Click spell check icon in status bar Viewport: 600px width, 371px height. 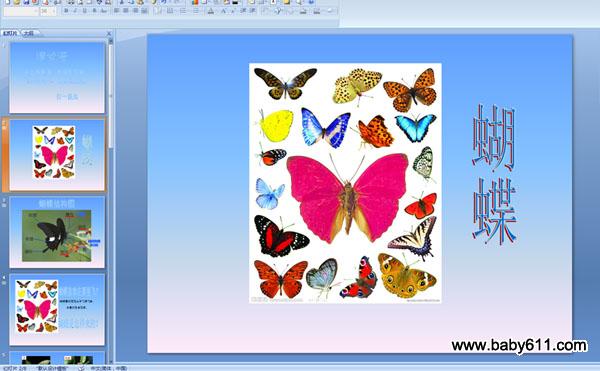(x=82, y=368)
